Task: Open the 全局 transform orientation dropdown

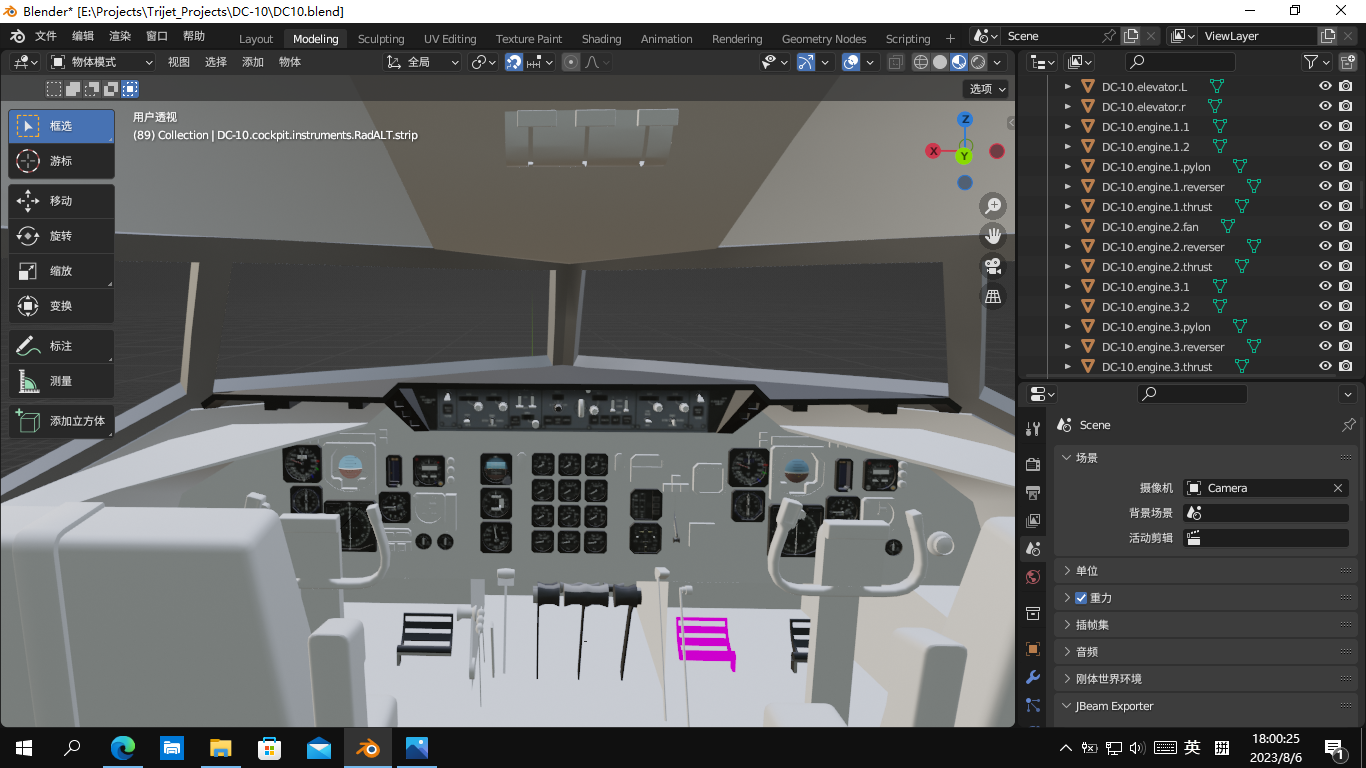Action: [423, 62]
